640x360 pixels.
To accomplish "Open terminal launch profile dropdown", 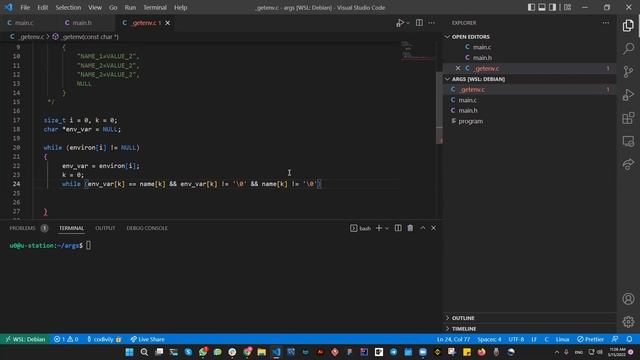I will coord(387,228).
